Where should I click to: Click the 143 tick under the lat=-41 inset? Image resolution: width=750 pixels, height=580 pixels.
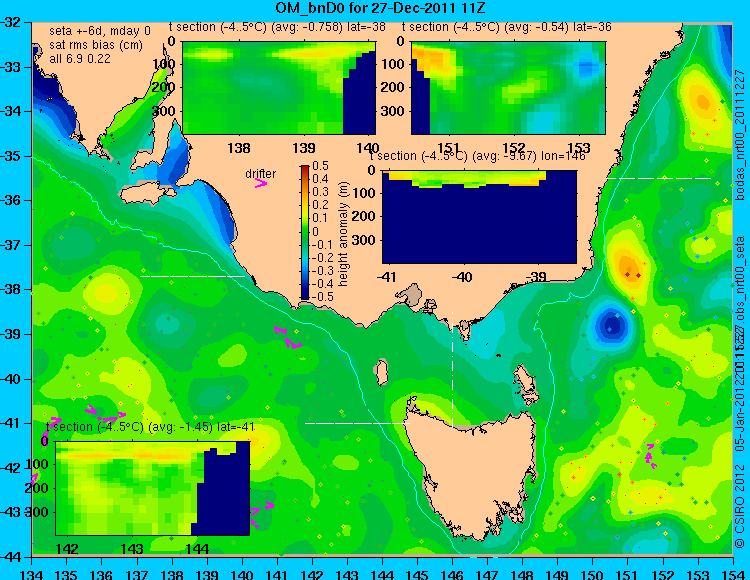[x=132, y=548]
